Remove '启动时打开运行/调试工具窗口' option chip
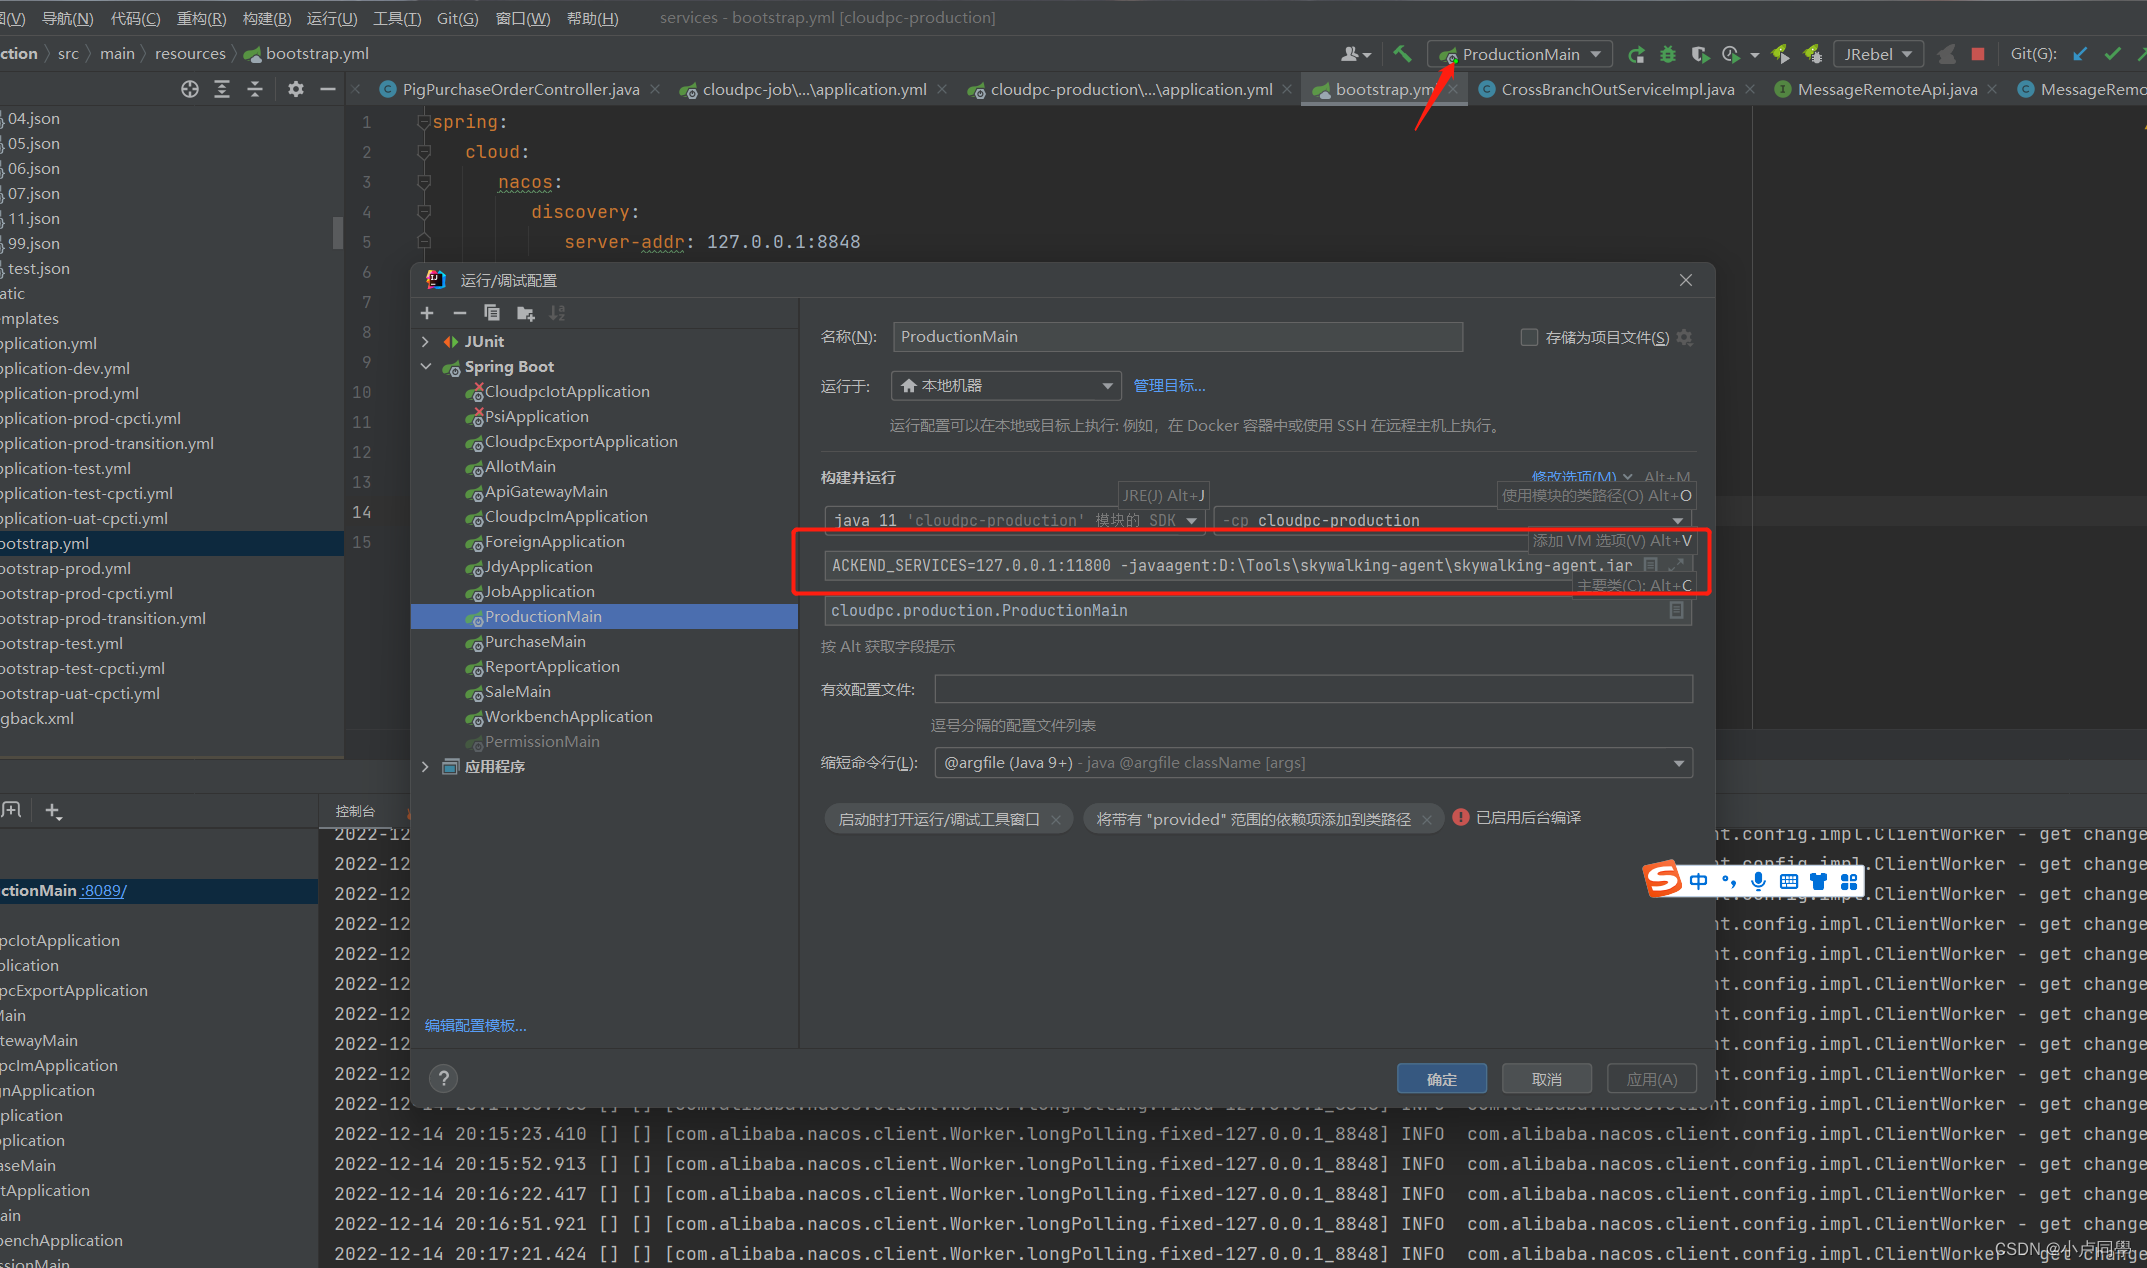Image resolution: width=2147 pixels, height=1268 pixels. point(1056,820)
